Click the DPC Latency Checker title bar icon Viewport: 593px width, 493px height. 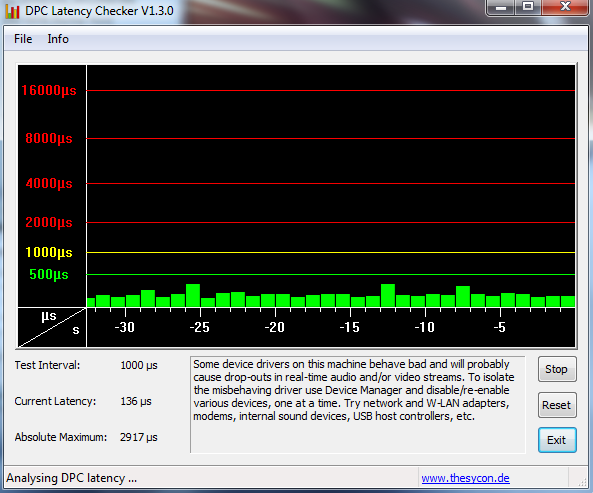(x=12, y=11)
